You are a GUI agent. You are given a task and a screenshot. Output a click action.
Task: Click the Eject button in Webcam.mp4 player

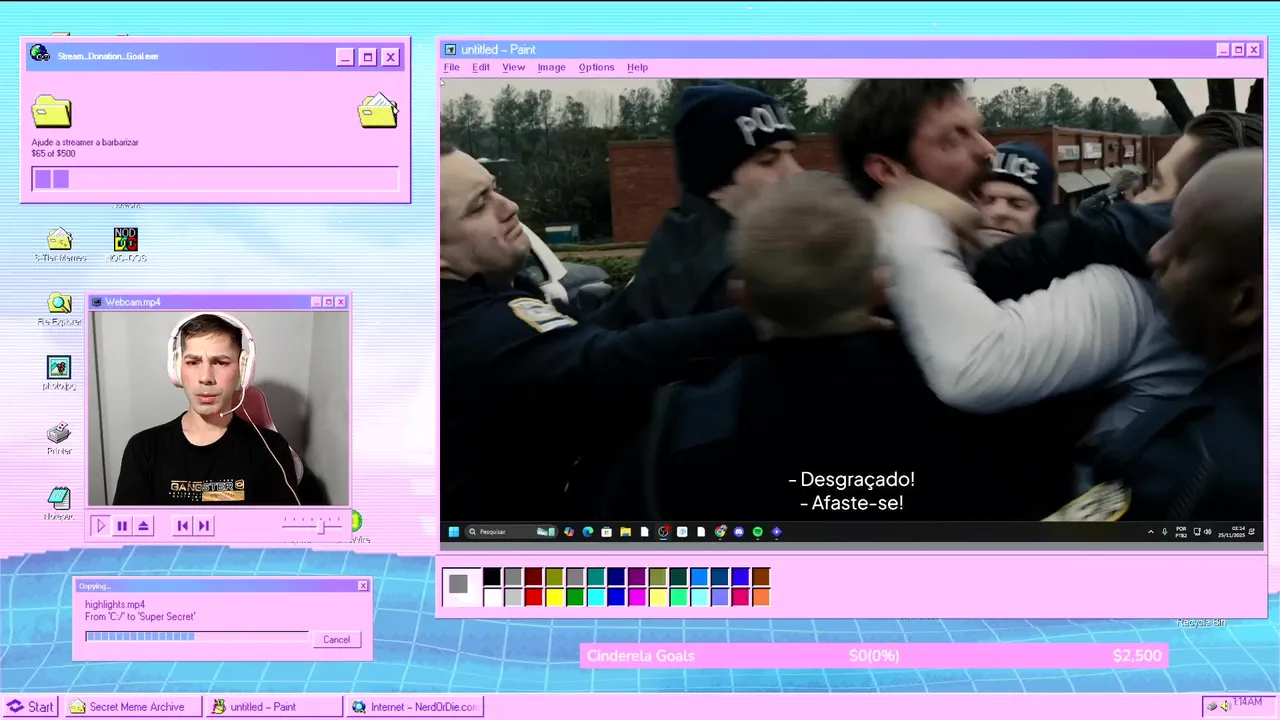click(144, 525)
